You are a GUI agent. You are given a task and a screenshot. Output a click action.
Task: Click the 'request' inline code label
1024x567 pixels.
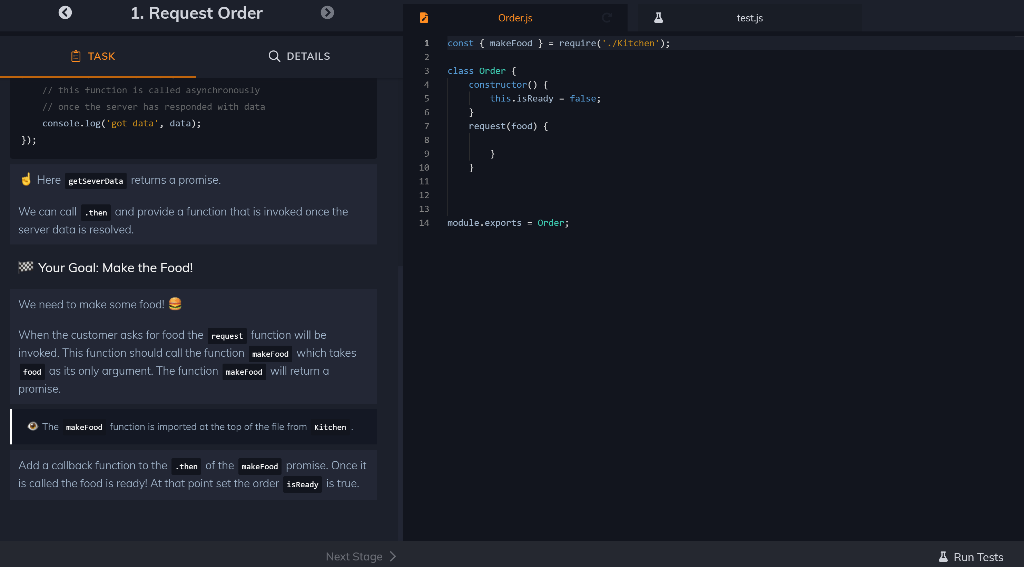tap(227, 336)
